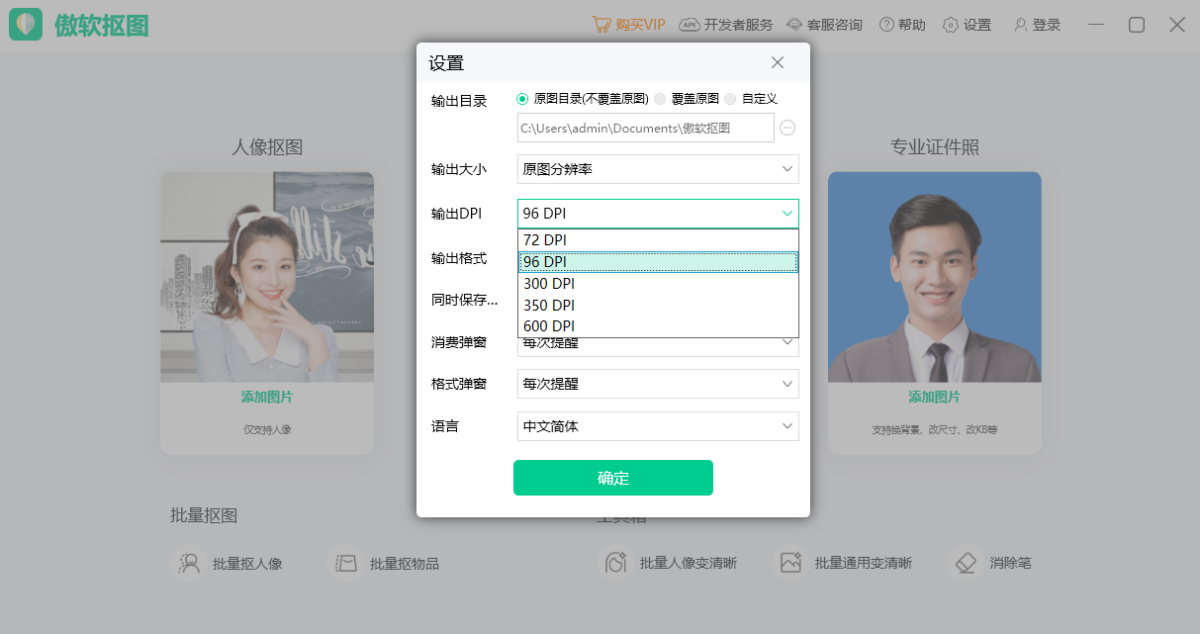
Task: Click the login user icon
Action: coord(1020,25)
